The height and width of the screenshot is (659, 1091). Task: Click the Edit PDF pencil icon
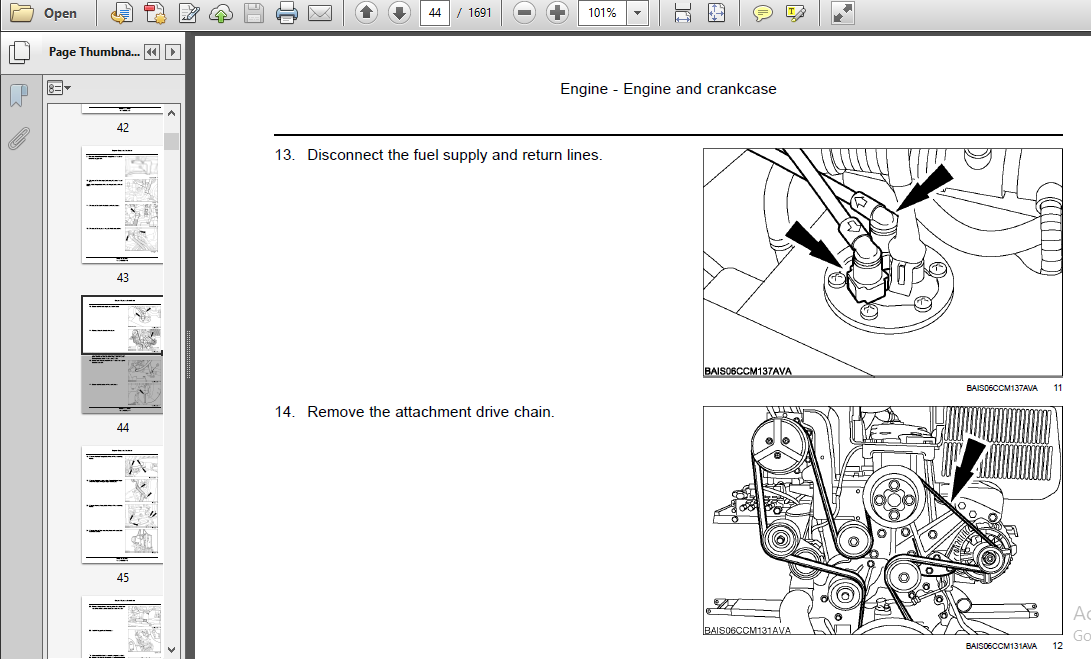[188, 13]
